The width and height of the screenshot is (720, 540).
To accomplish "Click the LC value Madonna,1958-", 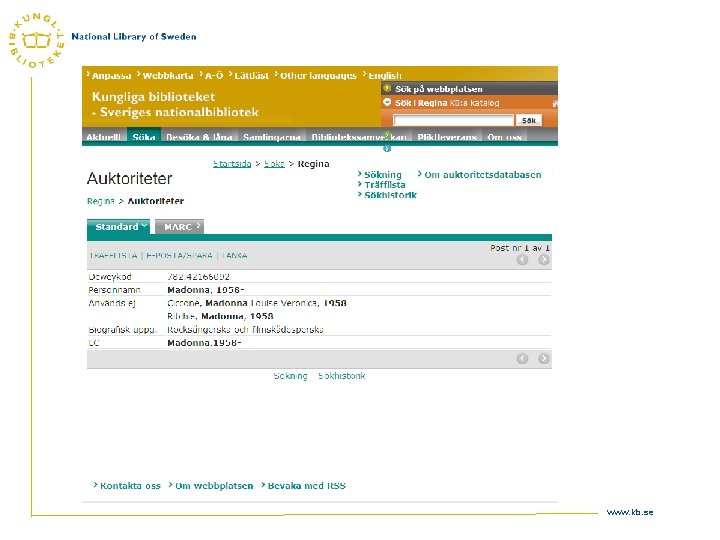I will click(x=204, y=343).
